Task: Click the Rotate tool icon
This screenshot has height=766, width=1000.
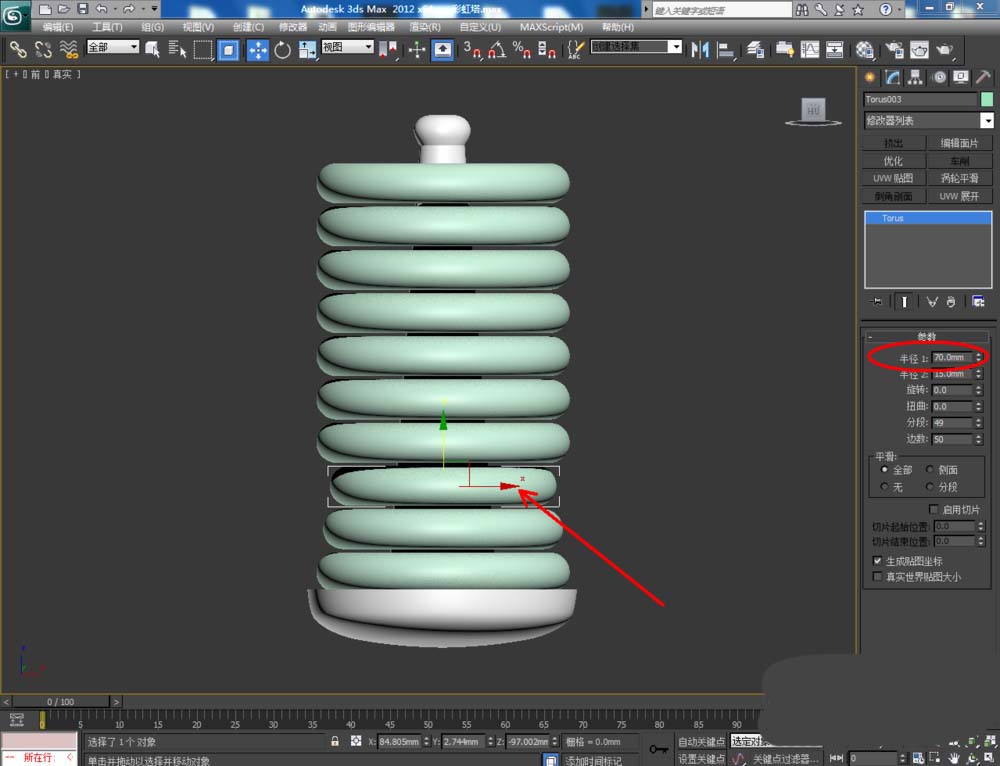Action: 282,49
